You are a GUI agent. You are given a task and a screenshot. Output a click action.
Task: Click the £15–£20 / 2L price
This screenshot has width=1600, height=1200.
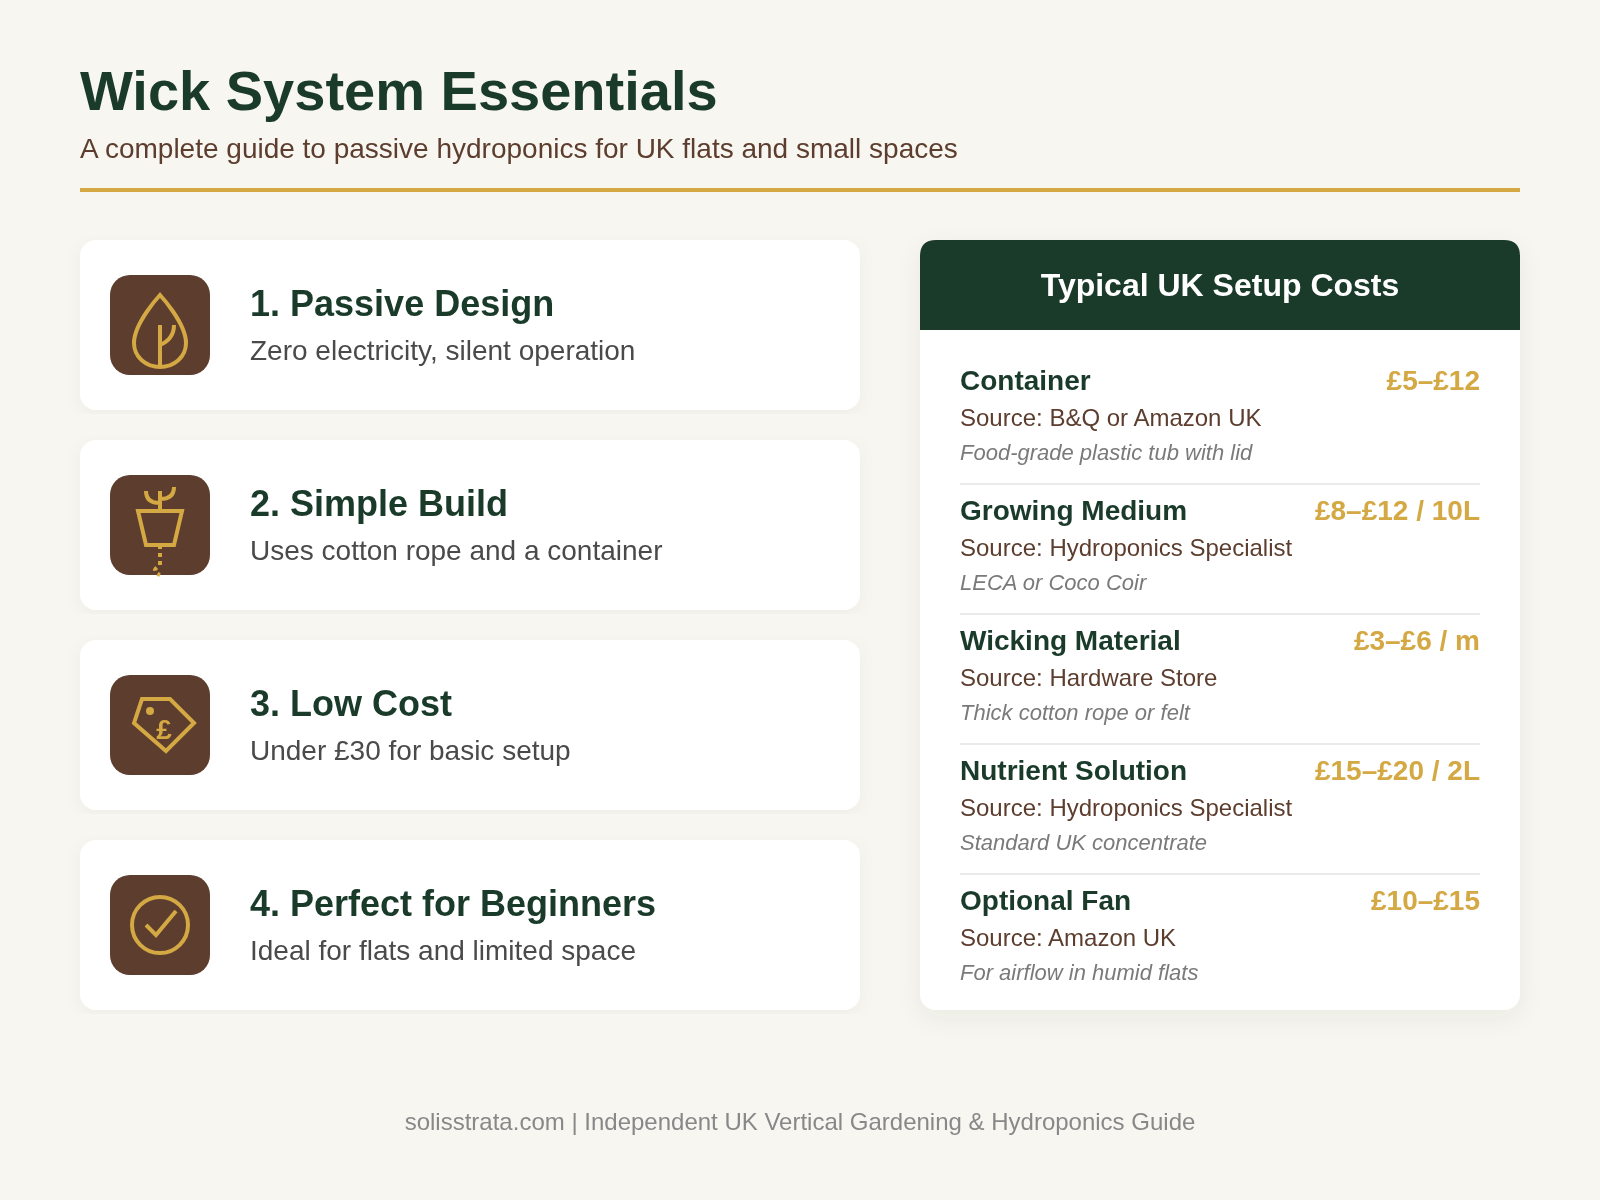pos(1397,771)
